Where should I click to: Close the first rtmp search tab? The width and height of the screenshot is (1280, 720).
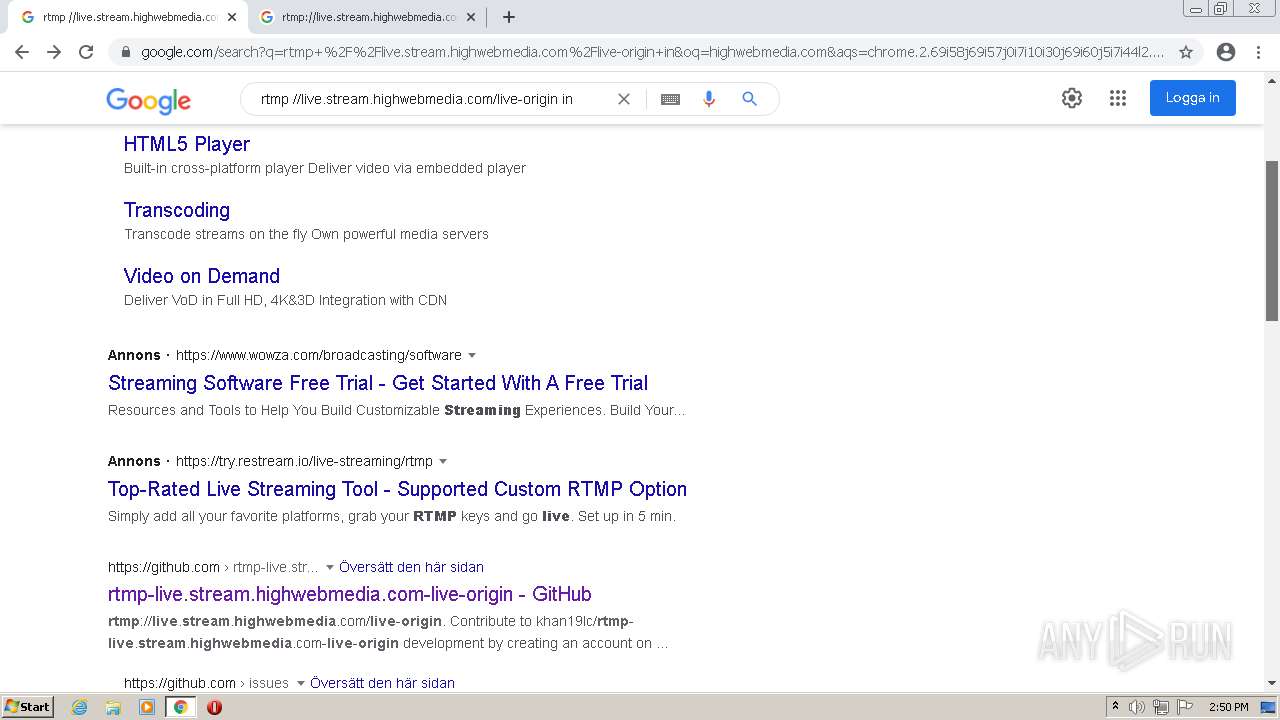[x=232, y=17]
